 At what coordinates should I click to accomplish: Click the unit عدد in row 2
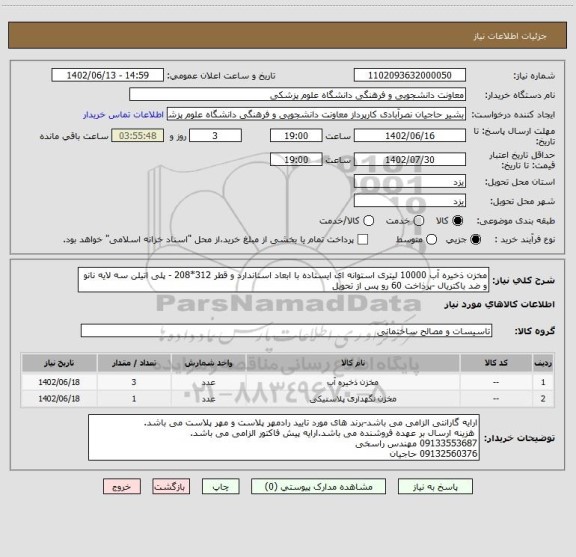coord(208,399)
